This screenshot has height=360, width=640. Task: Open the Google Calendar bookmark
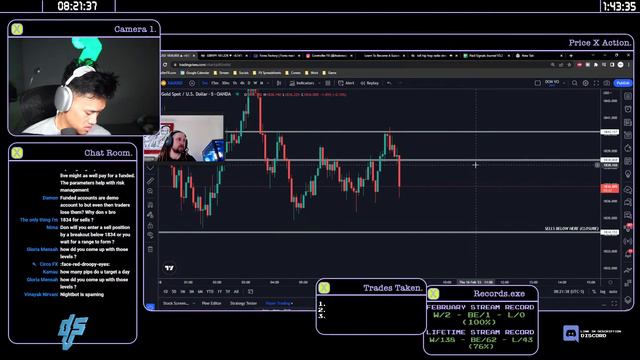click(x=195, y=73)
